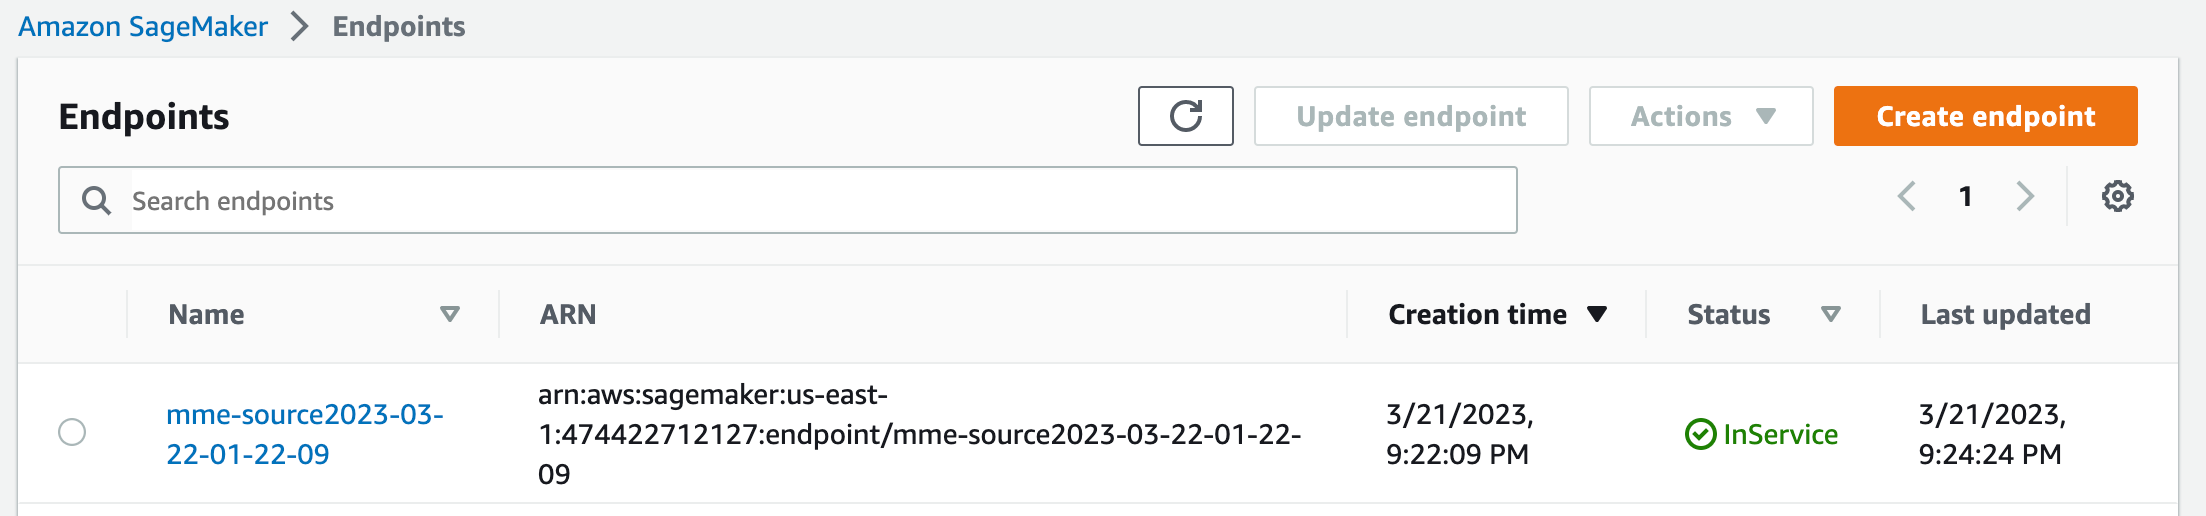
Task: Go to next page chevron
Action: coord(2025,196)
